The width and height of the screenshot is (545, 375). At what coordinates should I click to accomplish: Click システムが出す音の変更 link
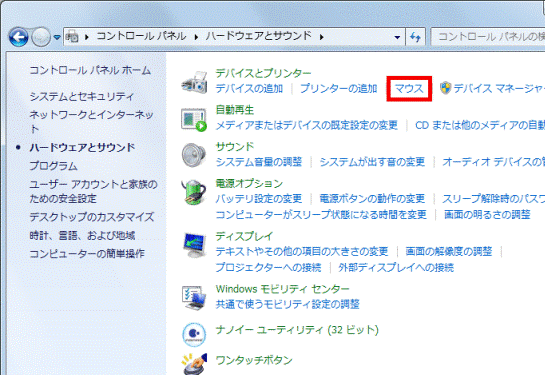(372, 162)
